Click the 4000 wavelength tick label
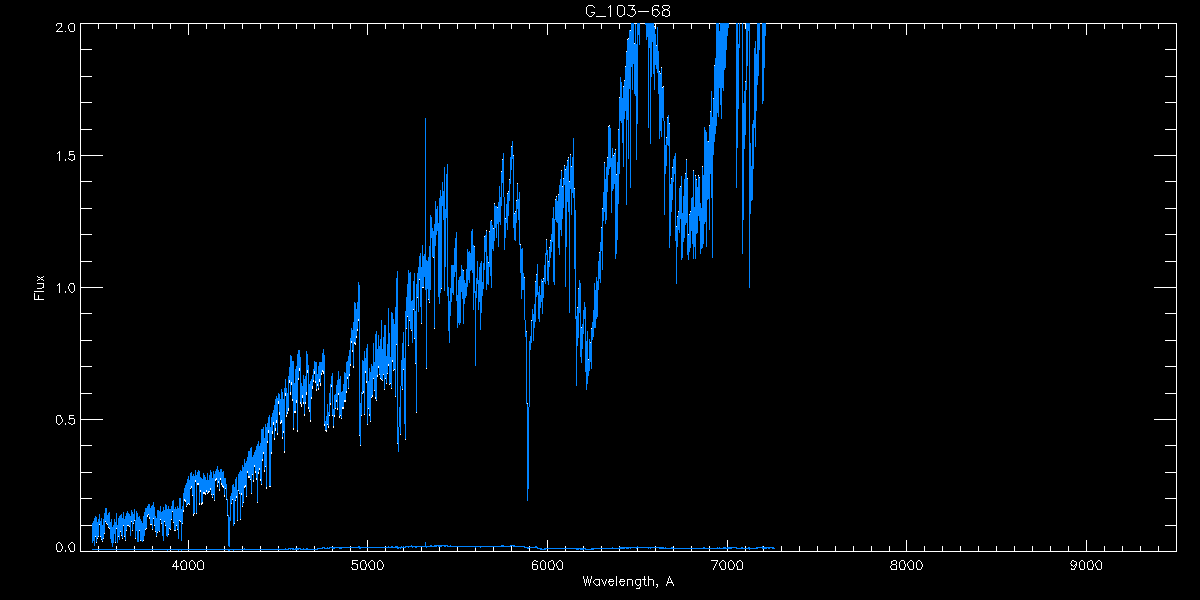This screenshot has width=1200, height=600. click(188, 566)
